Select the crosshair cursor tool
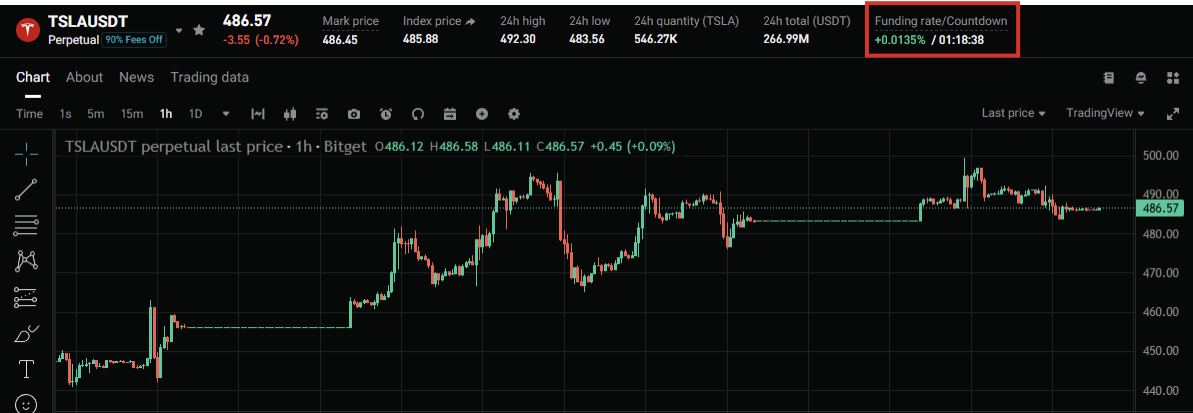 27,152
